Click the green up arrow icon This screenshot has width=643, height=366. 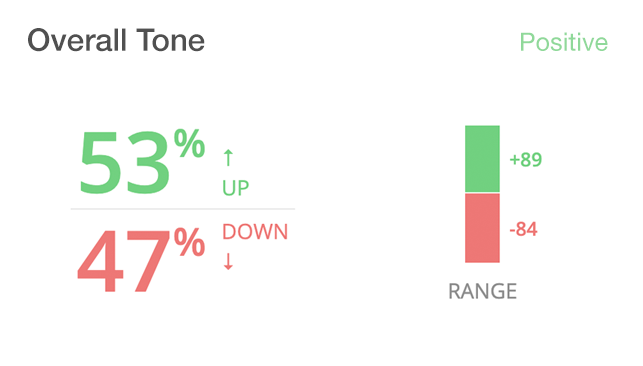tap(228, 158)
